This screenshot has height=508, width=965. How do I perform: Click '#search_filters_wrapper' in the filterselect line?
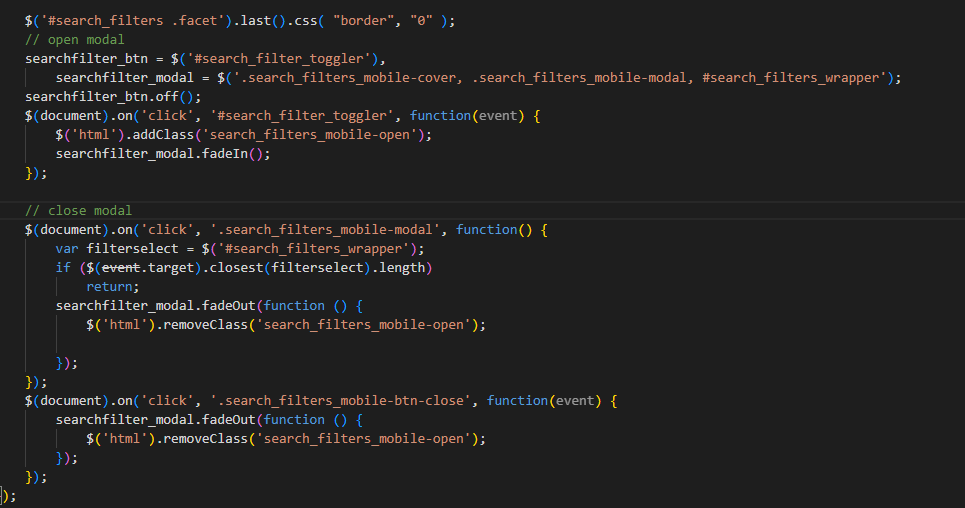point(313,249)
